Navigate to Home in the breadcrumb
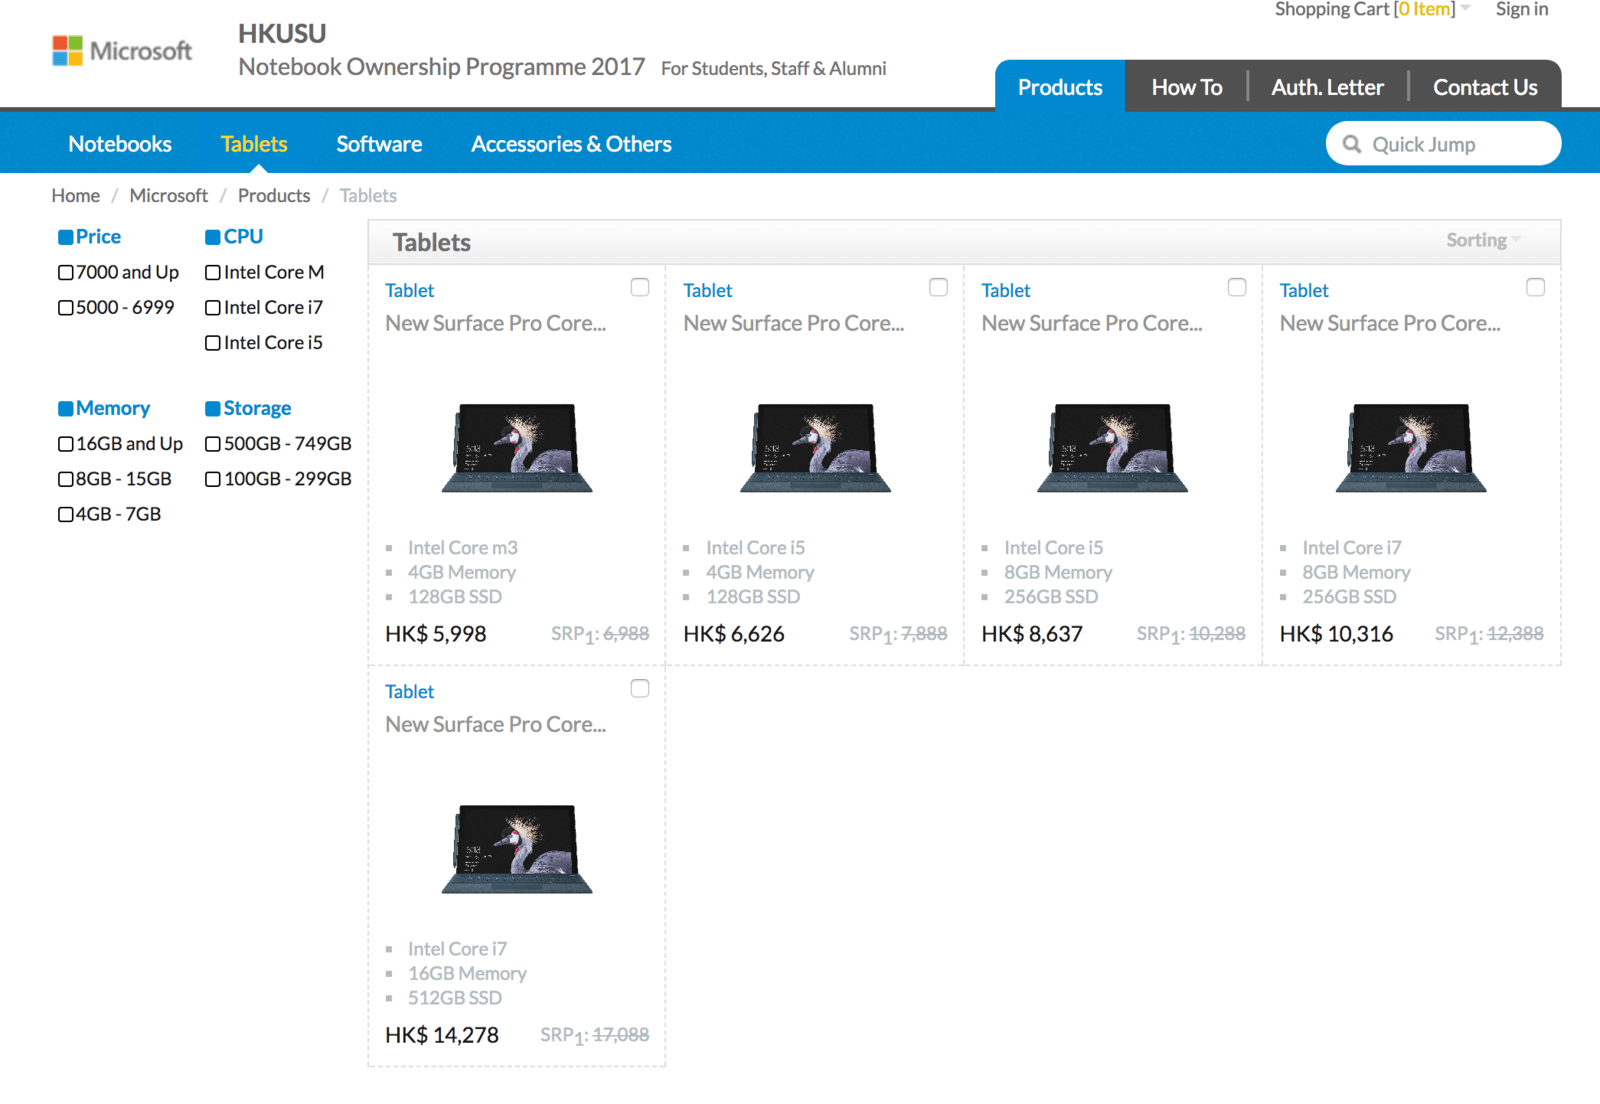Viewport: 1600px width, 1104px height. click(76, 196)
